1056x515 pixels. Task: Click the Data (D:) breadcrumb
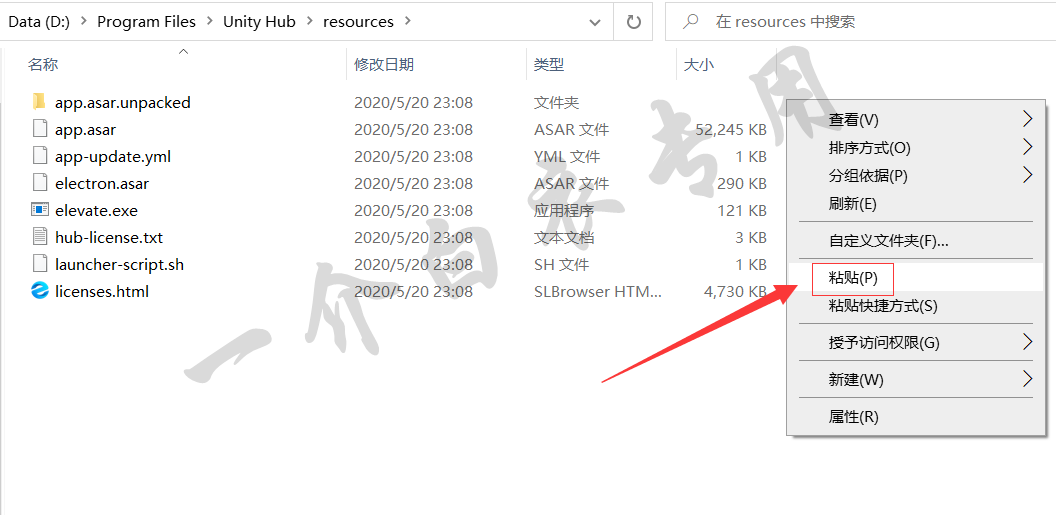40,22
